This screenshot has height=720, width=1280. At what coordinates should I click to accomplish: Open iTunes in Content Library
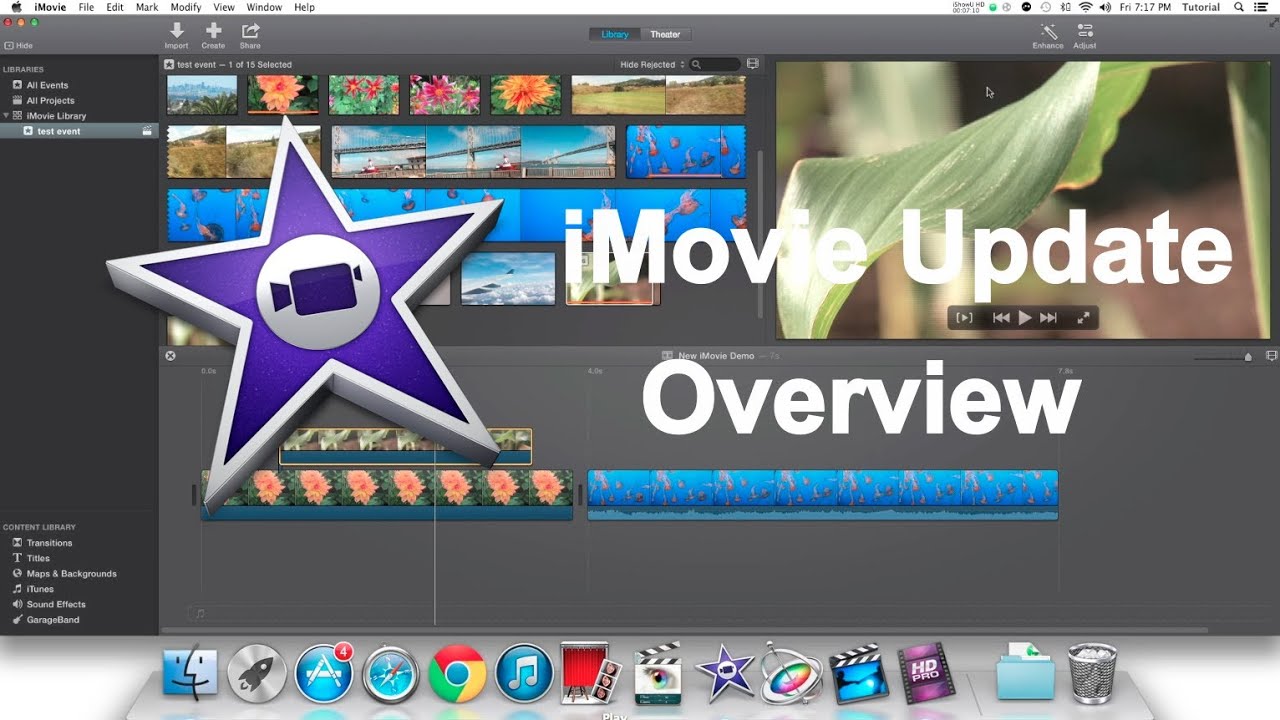40,589
